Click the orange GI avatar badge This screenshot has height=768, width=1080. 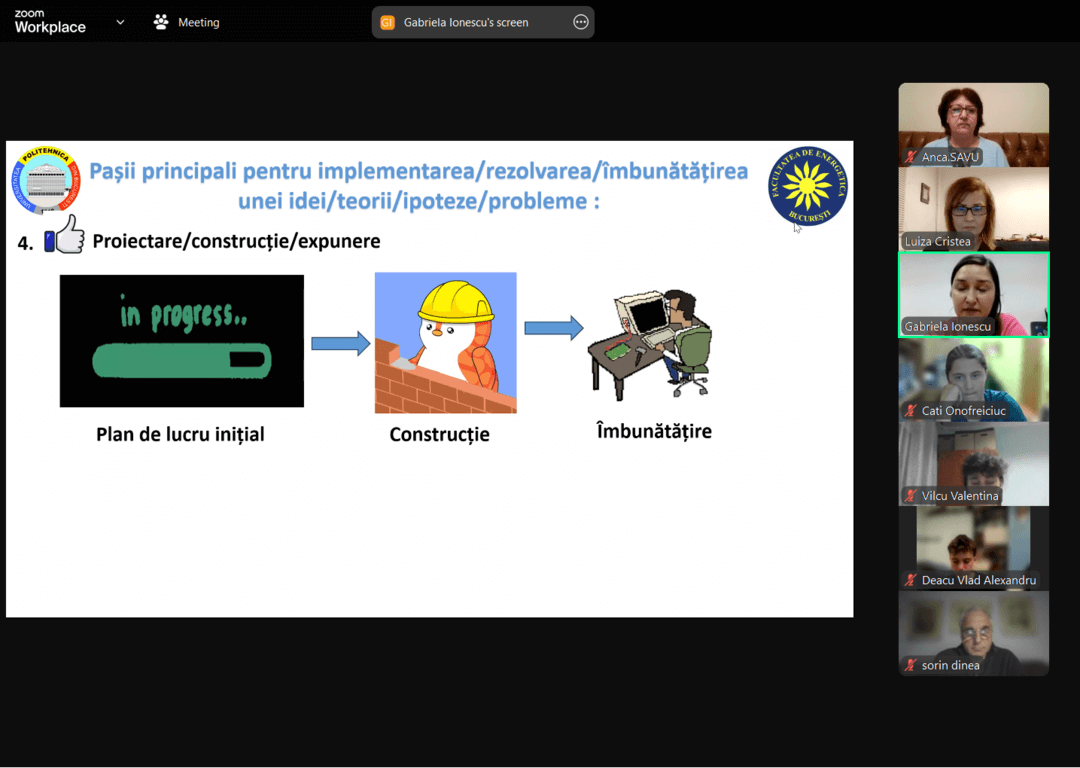click(x=388, y=22)
